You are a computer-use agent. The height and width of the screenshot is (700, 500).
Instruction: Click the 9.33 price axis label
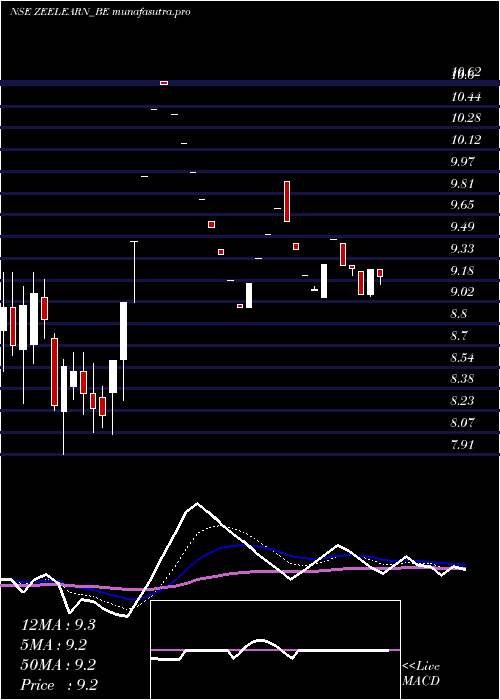[x=462, y=249]
